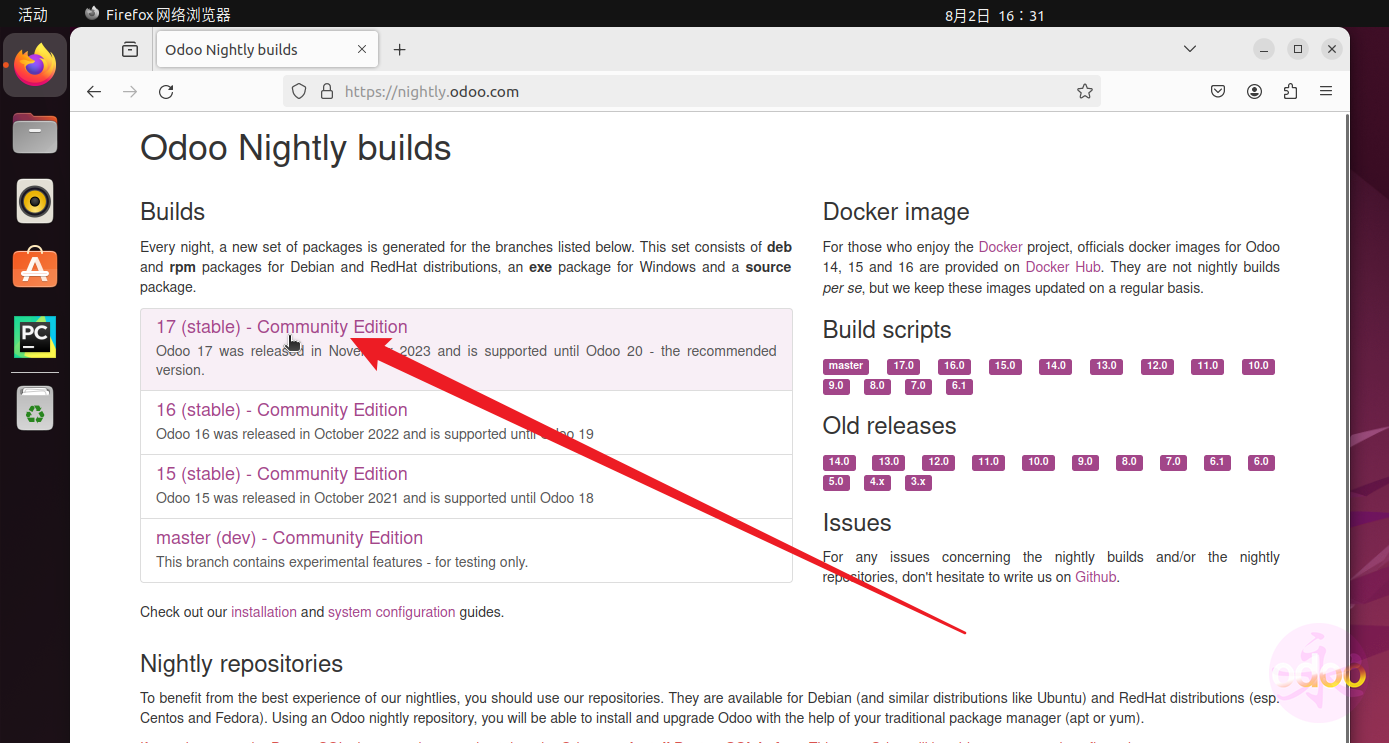This screenshot has height=743, width=1389.
Task: Follow the Github link under Issues
Action: [x=1096, y=577]
